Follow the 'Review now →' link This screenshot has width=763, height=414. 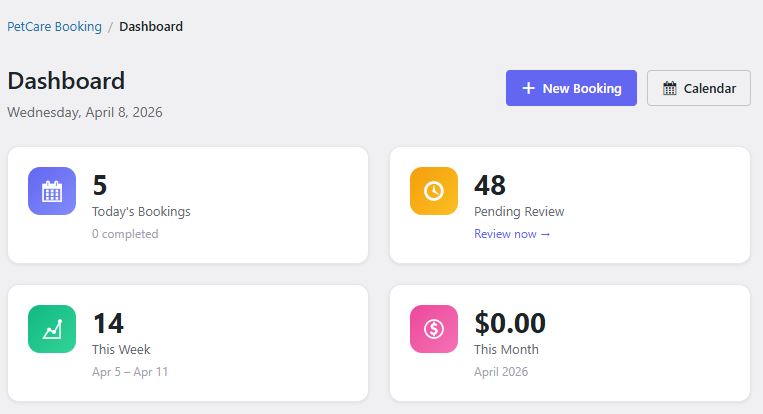click(512, 234)
